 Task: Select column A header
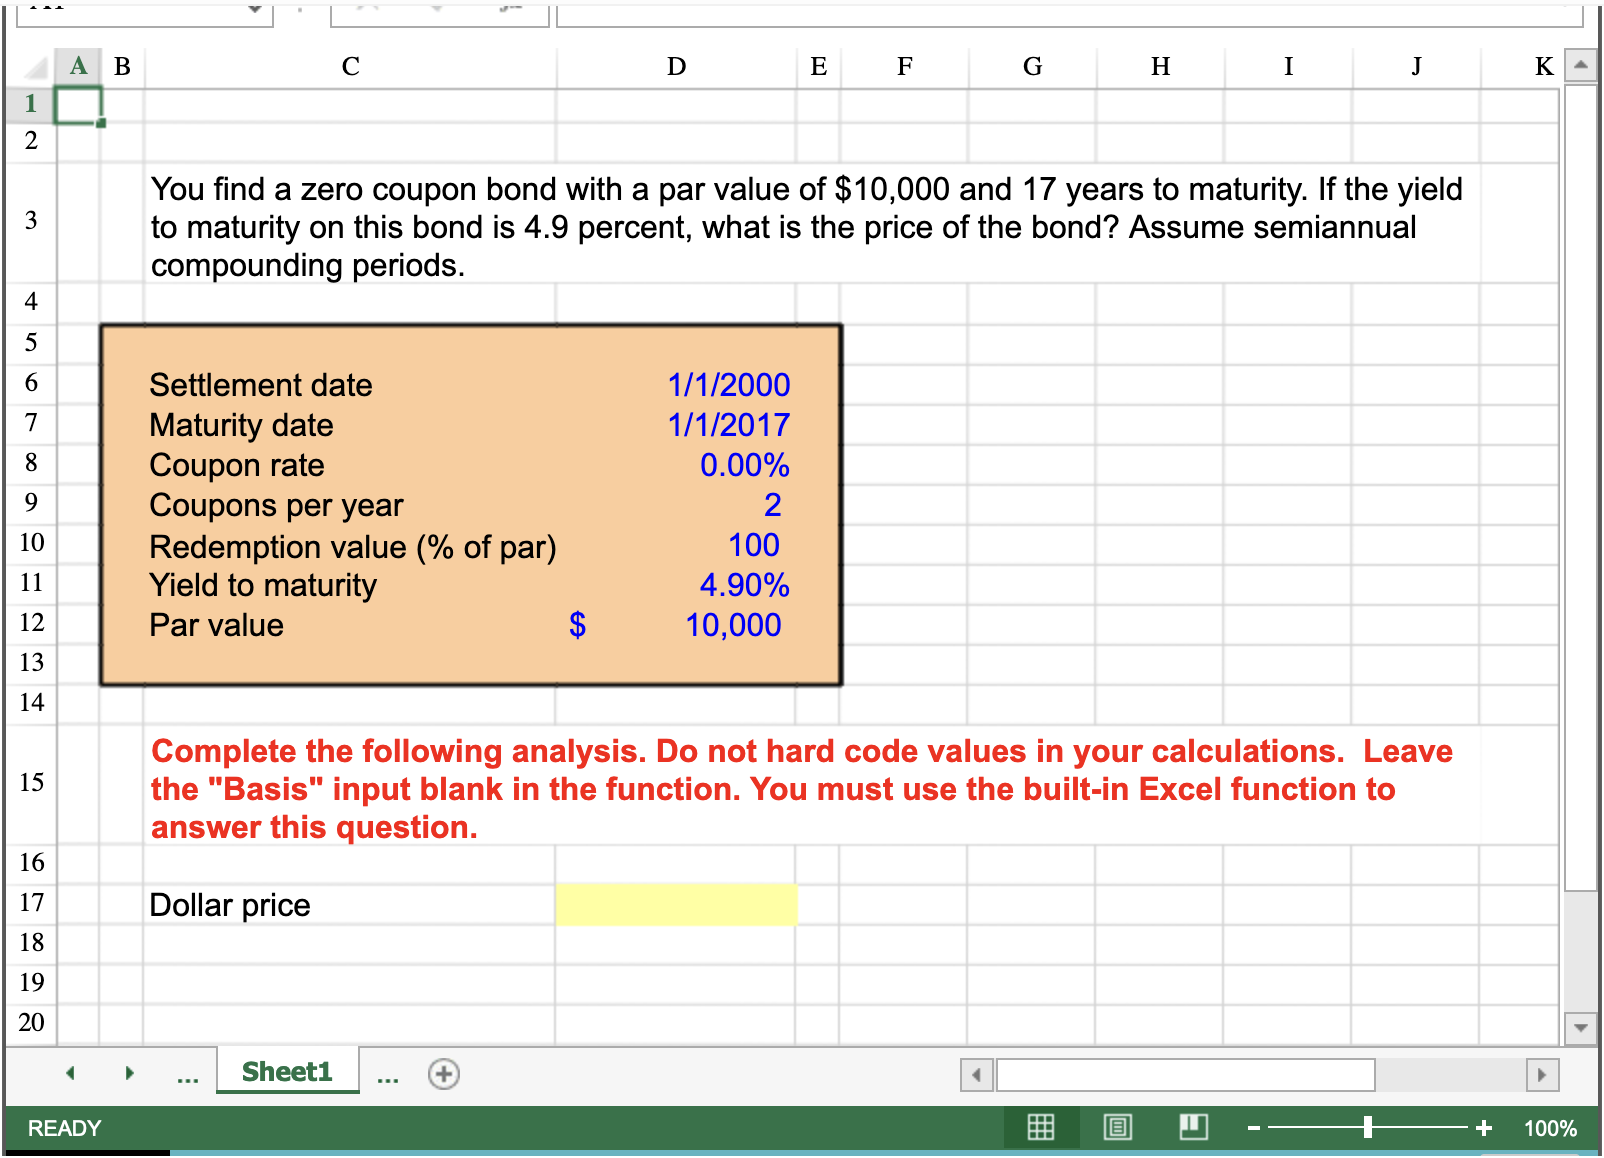(78, 67)
